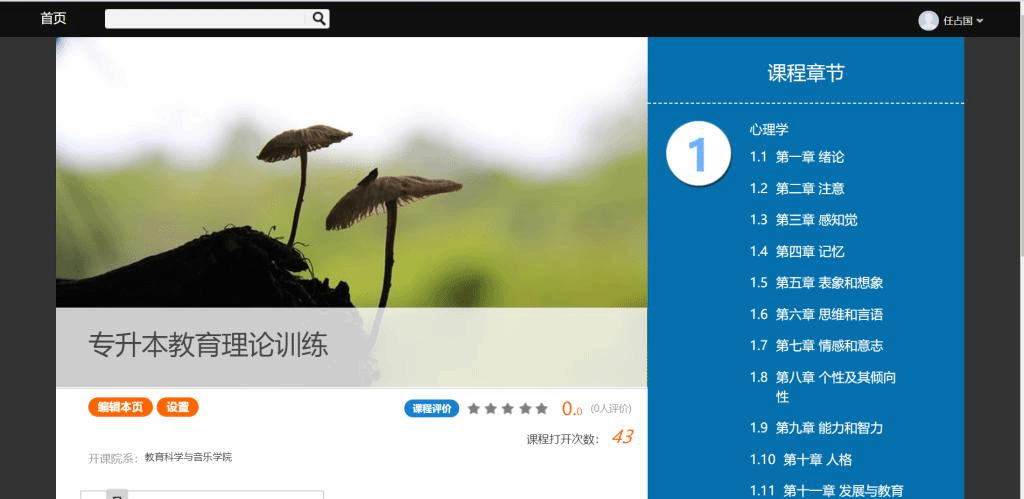The width and height of the screenshot is (1024, 499).
Task: Click 教育科学与音乐学院 department name
Action: [x=188, y=457]
